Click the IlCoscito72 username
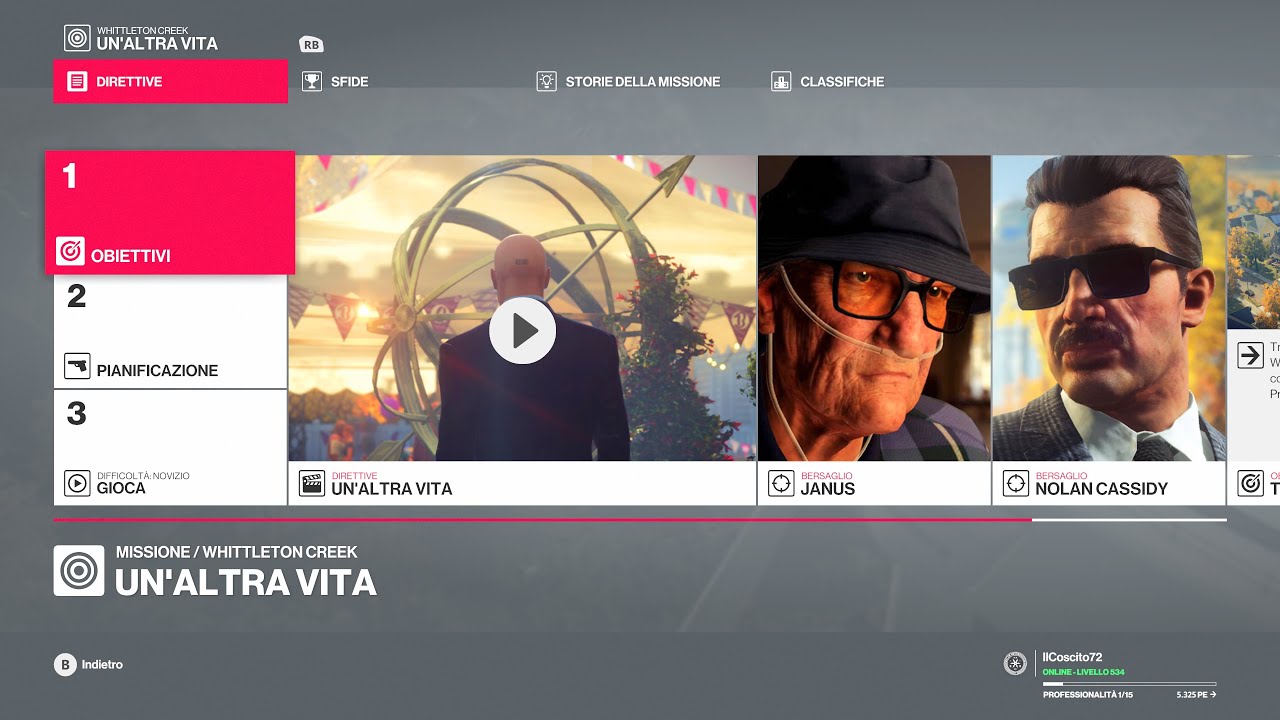Image resolution: width=1280 pixels, height=720 pixels. point(1072,657)
